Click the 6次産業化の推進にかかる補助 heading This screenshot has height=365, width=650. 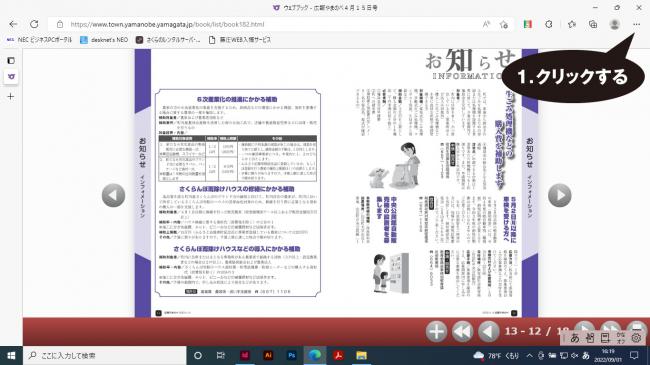(x=237, y=99)
